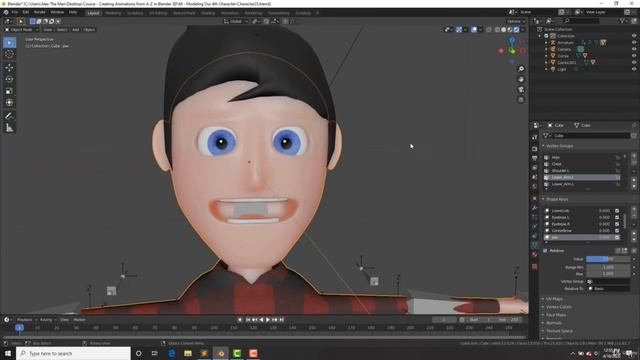Open the viewport Object menu
Viewport: 640px width, 360px height.
[x=89, y=30]
